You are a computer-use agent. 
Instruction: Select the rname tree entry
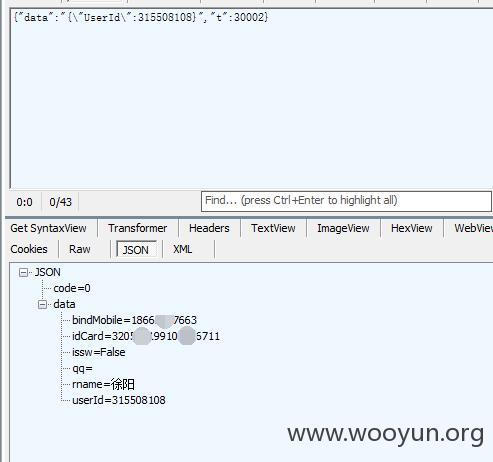pyautogui.click(x=104, y=384)
